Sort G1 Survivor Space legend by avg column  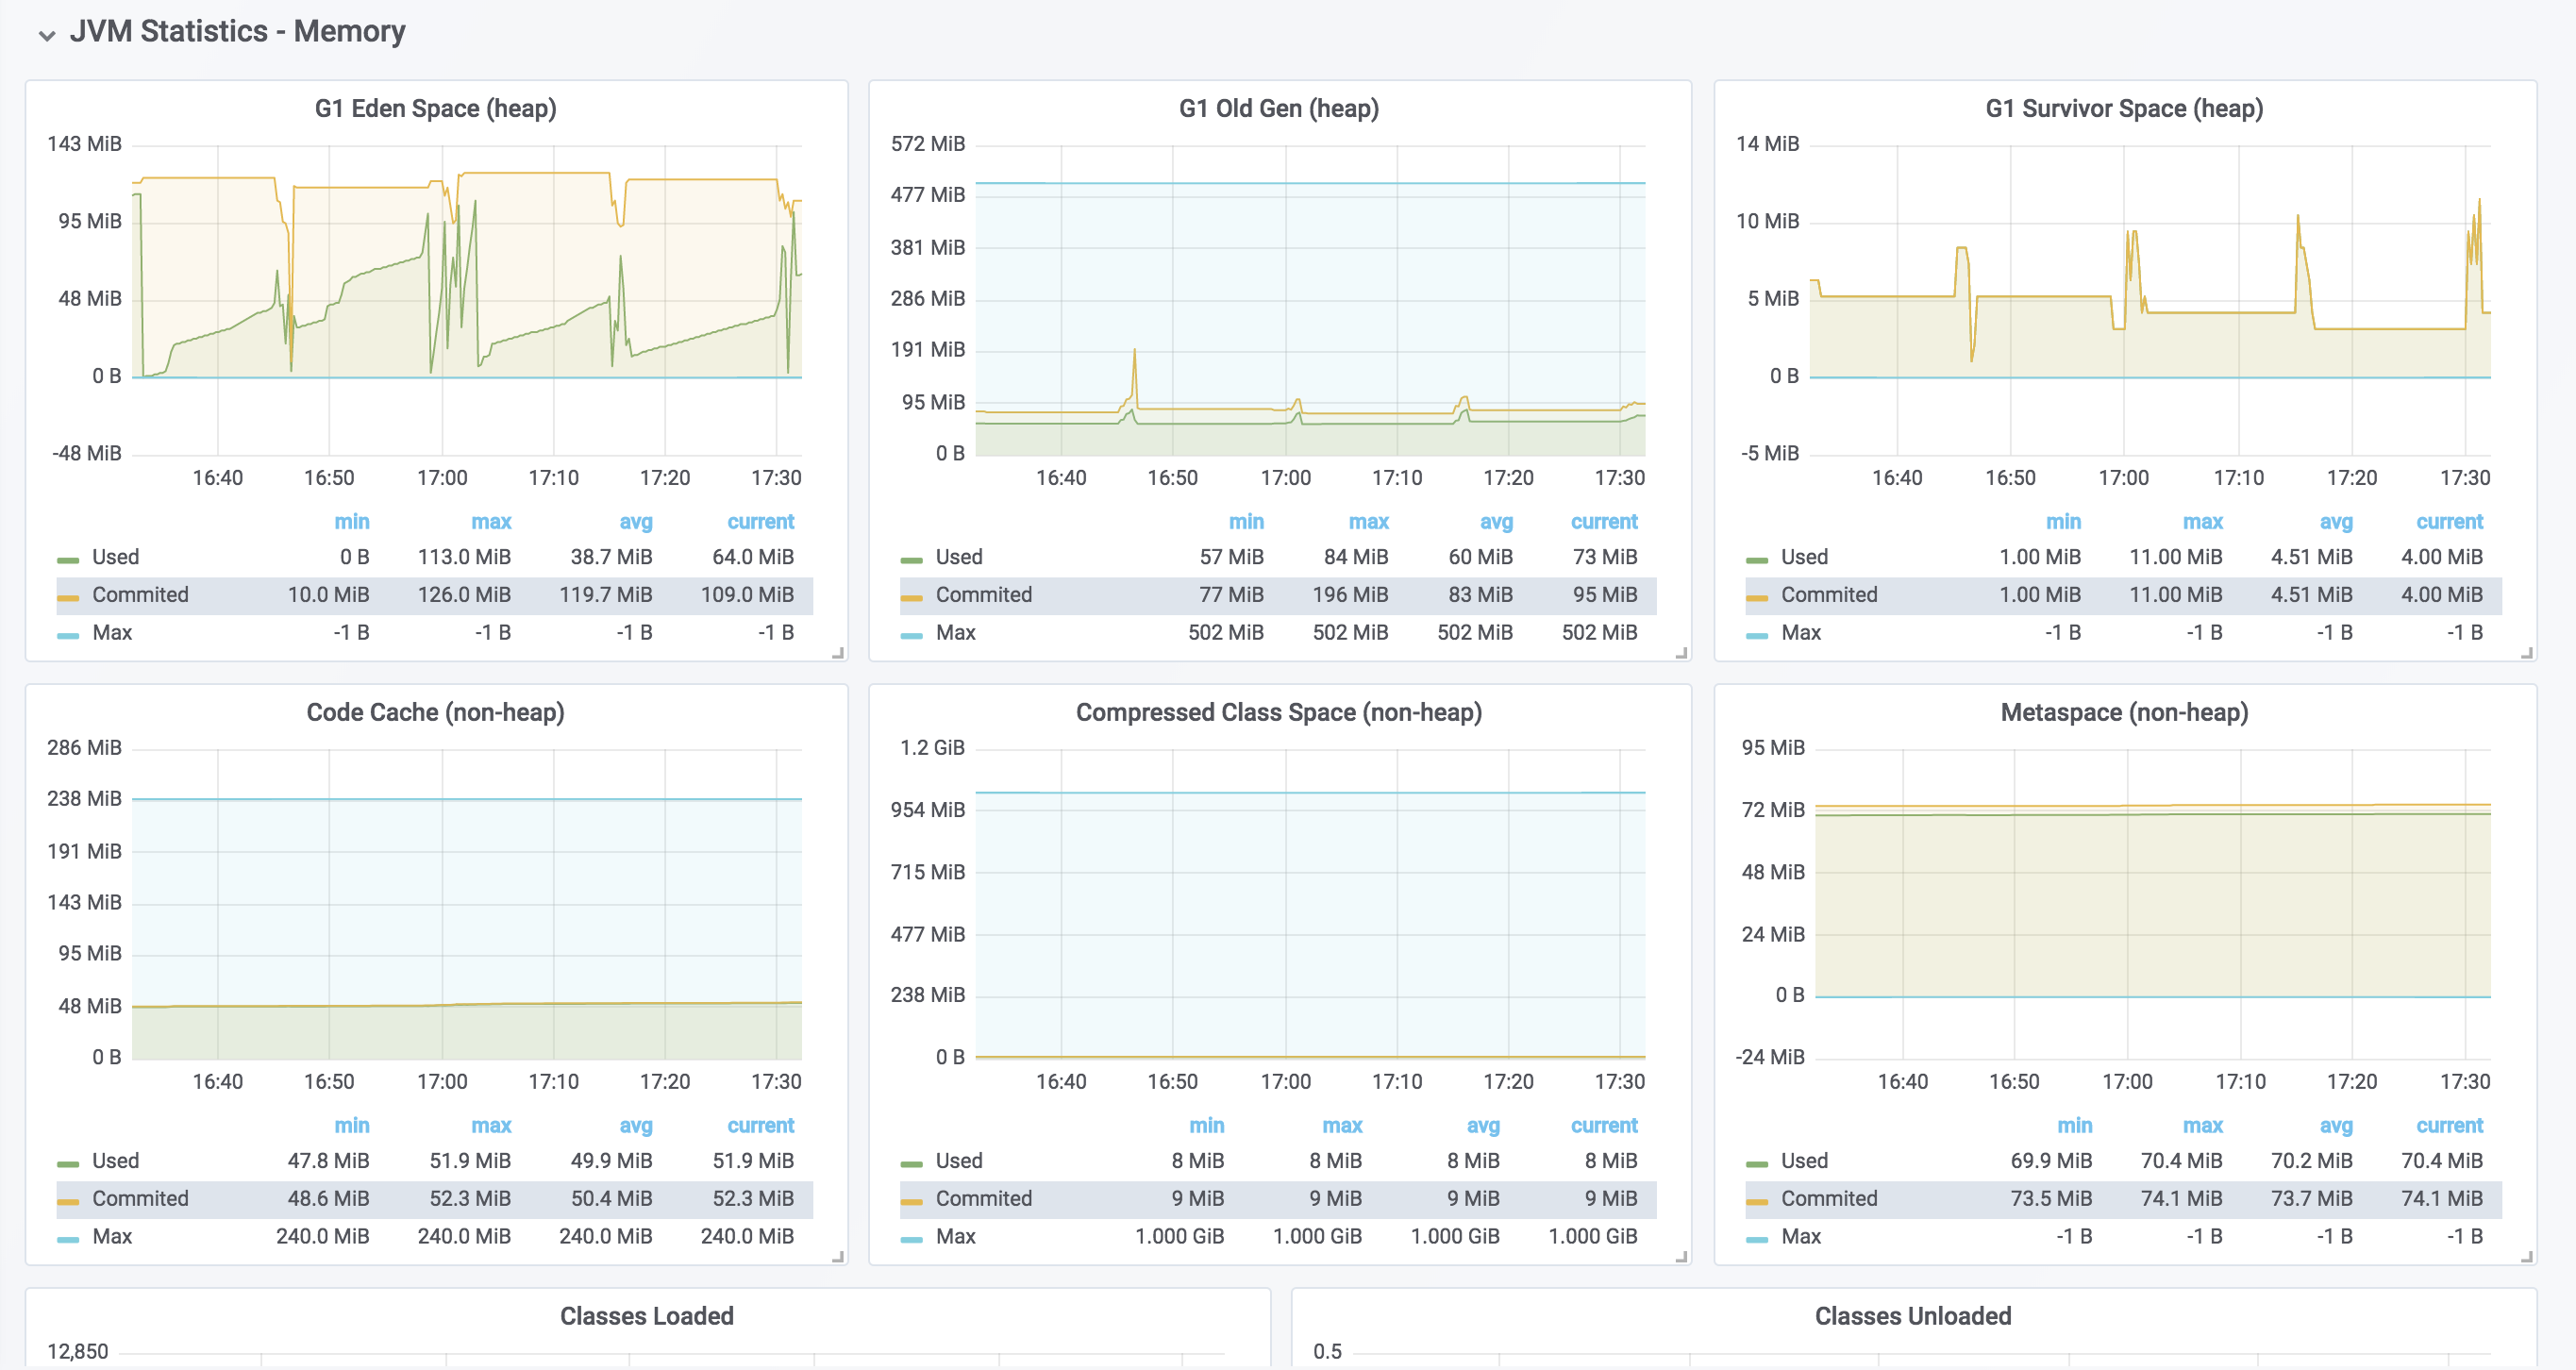[2335, 521]
